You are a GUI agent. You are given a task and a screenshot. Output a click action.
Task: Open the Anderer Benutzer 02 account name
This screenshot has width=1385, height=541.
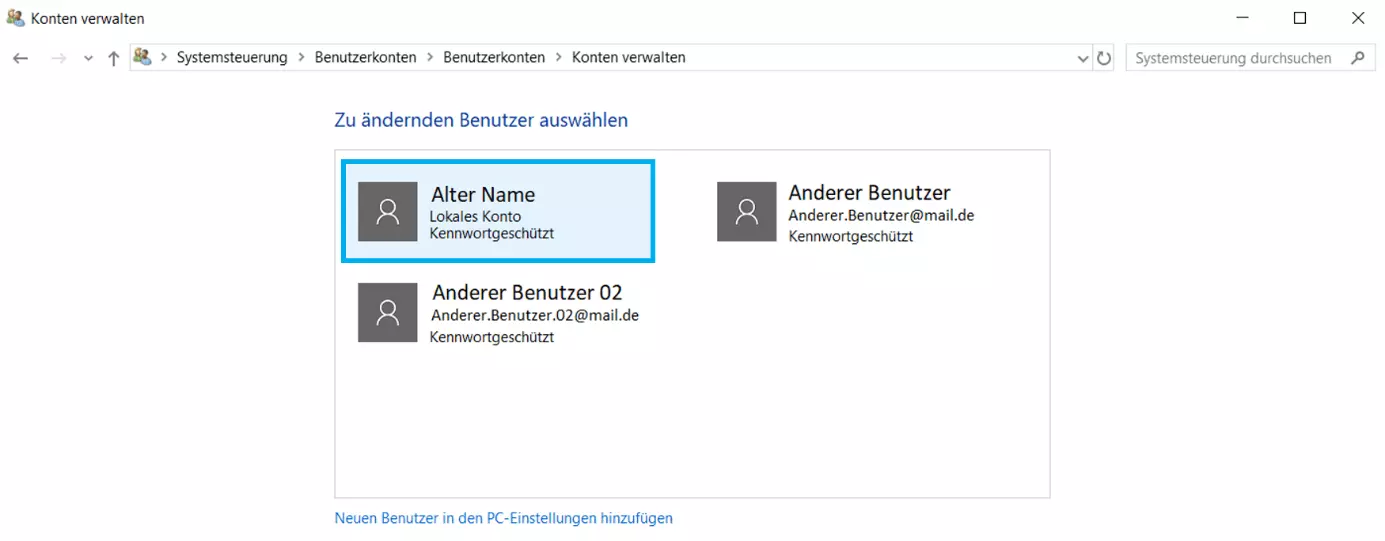(x=527, y=293)
